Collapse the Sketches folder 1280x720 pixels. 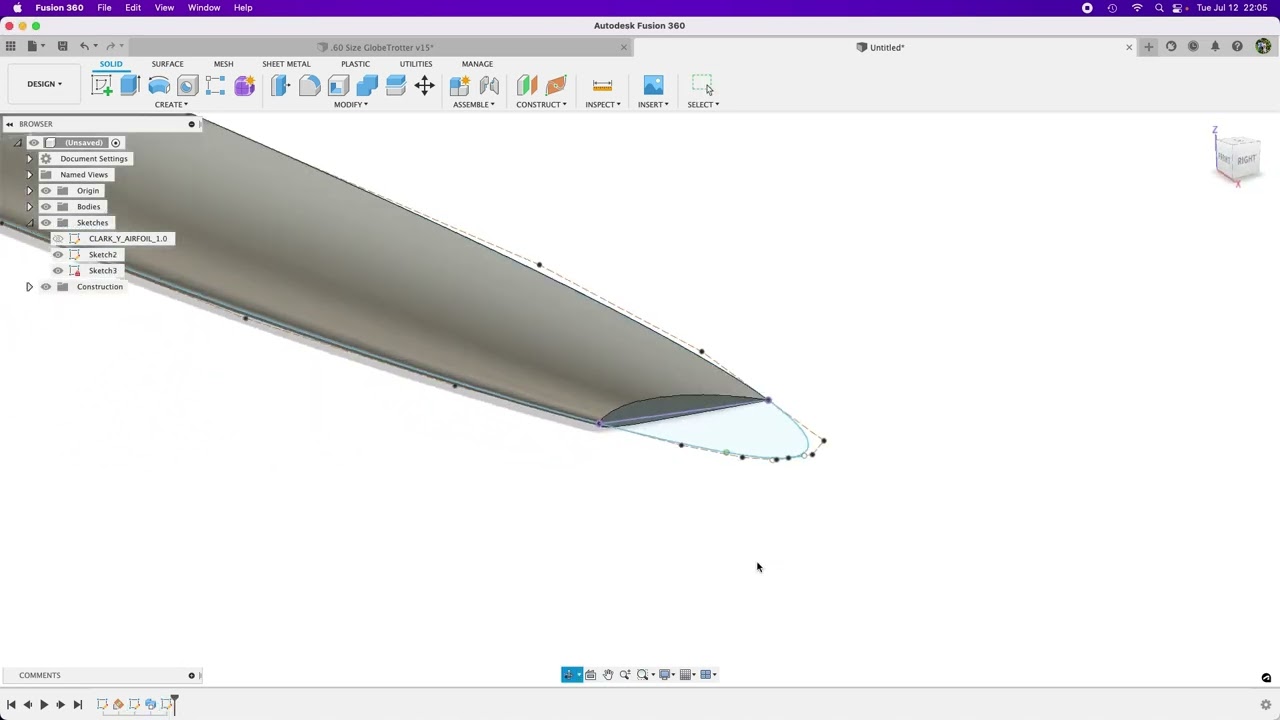[x=29, y=223]
